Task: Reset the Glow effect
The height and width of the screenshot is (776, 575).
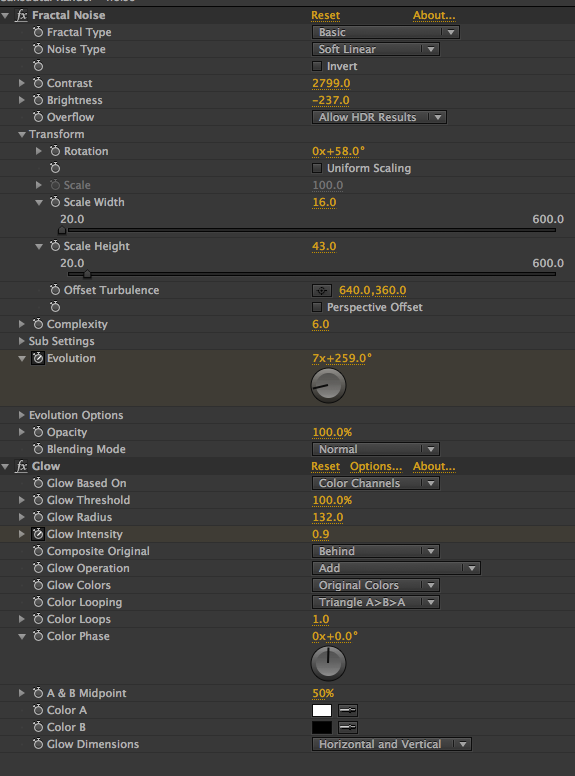Action: coord(326,466)
